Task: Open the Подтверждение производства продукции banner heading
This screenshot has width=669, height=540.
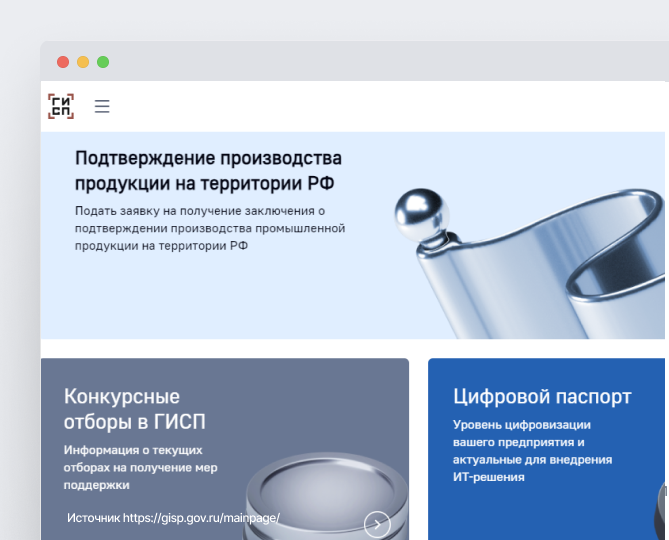Action: pos(208,171)
